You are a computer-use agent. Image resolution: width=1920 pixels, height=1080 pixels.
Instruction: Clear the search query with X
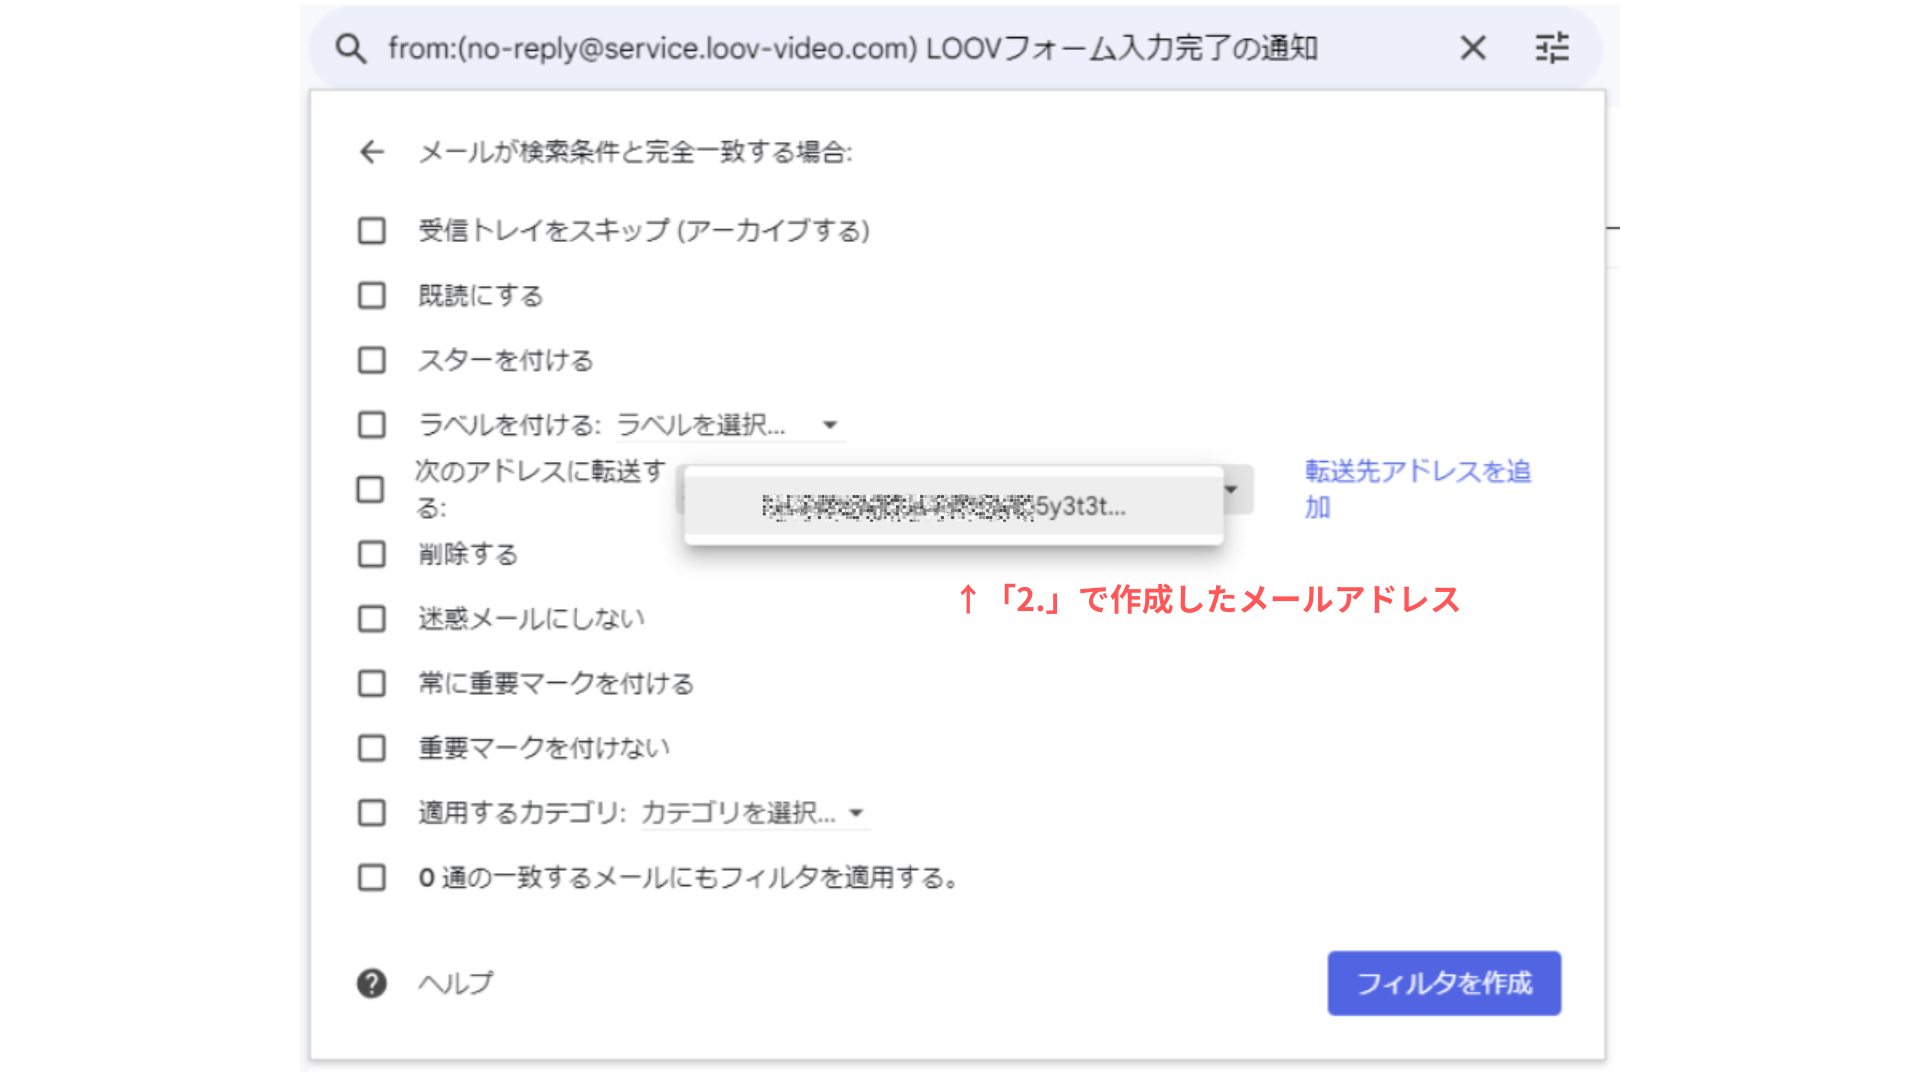[1472, 48]
